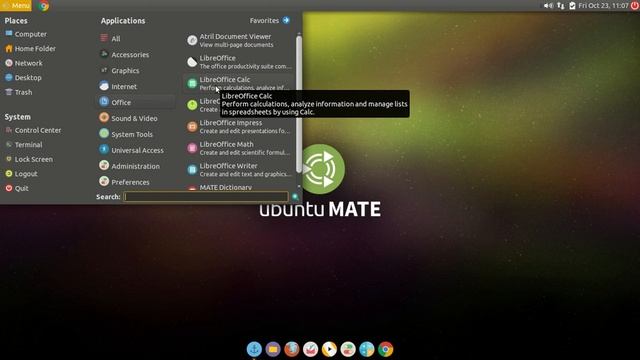Open the file manager from dock
The height and width of the screenshot is (360, 640).
tap(273, 349)
